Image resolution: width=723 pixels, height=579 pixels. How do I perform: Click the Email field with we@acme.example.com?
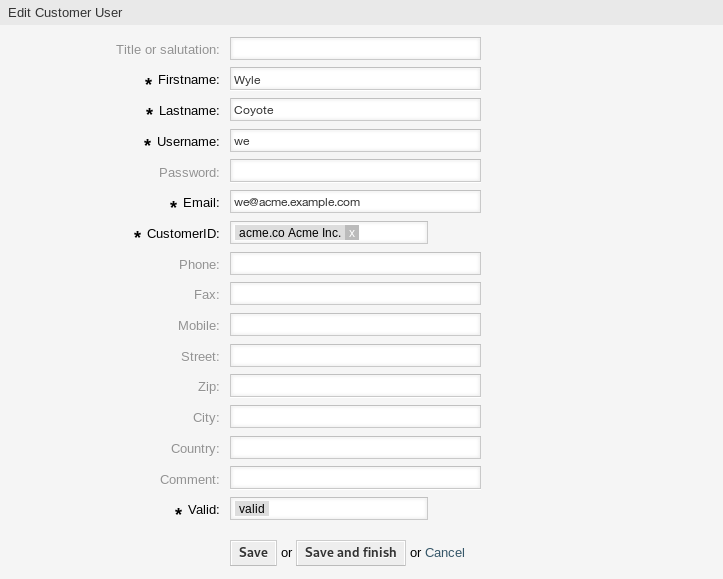tap(356, 202)
